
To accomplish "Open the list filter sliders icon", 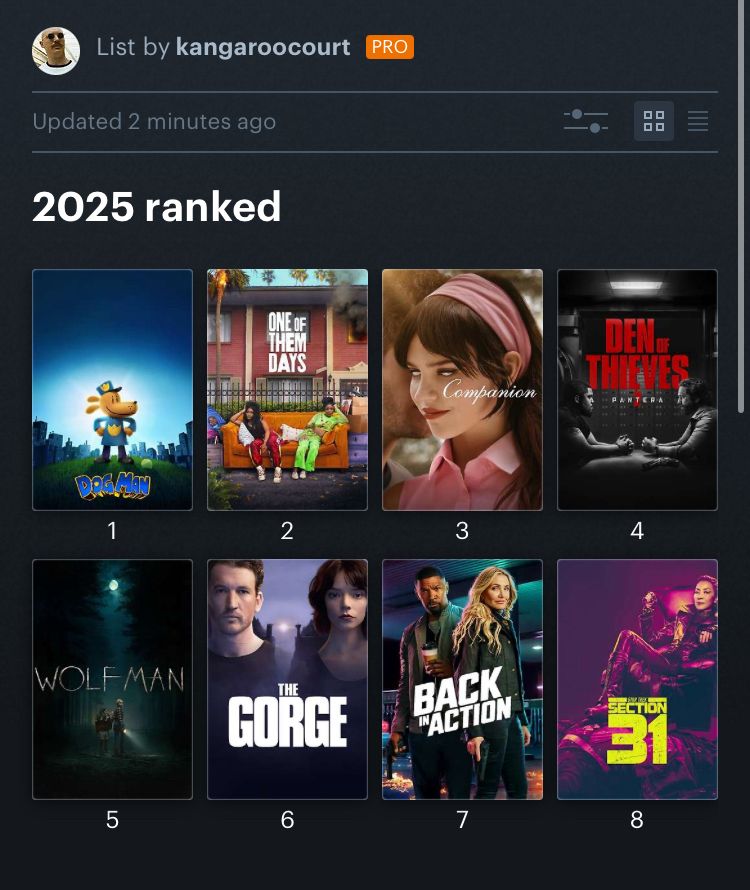I will pyautogui.click(x=585, y=121).
